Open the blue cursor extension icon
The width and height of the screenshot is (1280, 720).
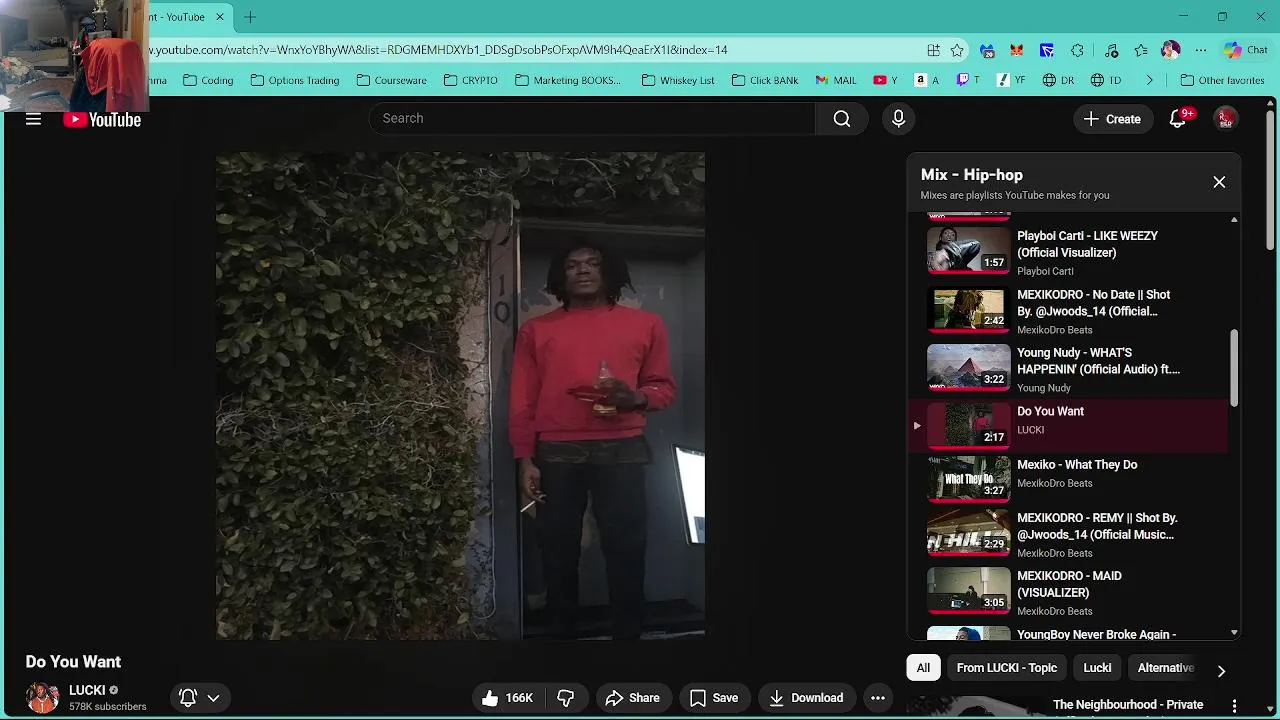coord(1047,50)
